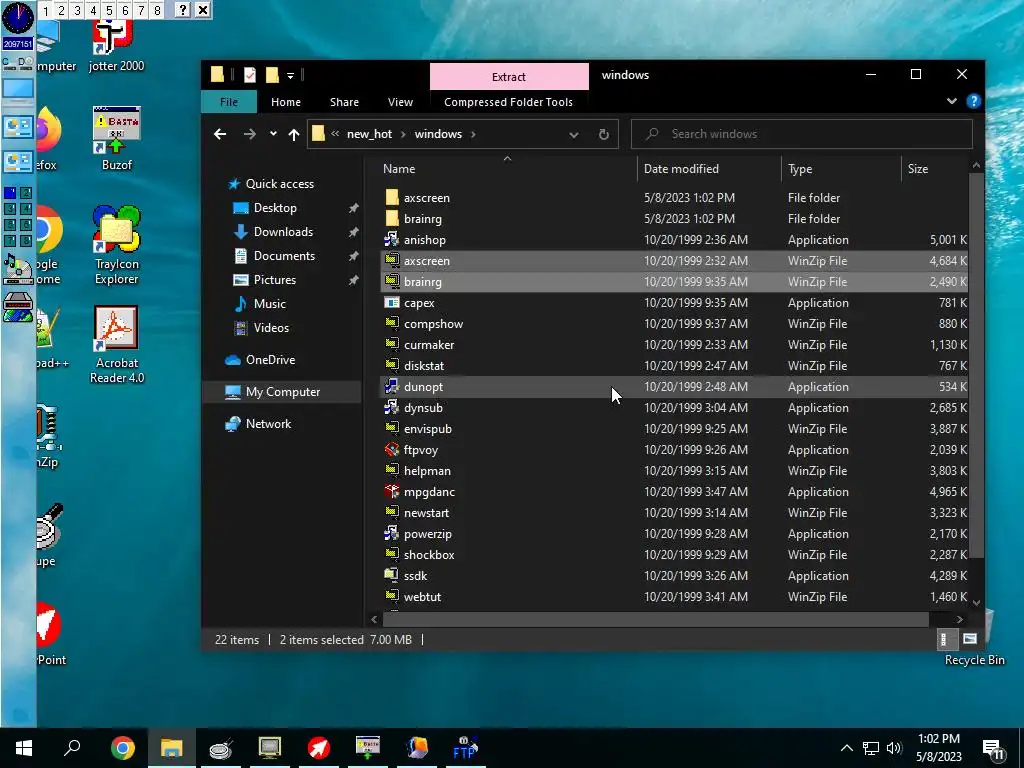Customize Quick Access Toolbar dropdown arrow
This screenshot has height=768, width=1024.
pyautogui.click(x=290, y=76)
